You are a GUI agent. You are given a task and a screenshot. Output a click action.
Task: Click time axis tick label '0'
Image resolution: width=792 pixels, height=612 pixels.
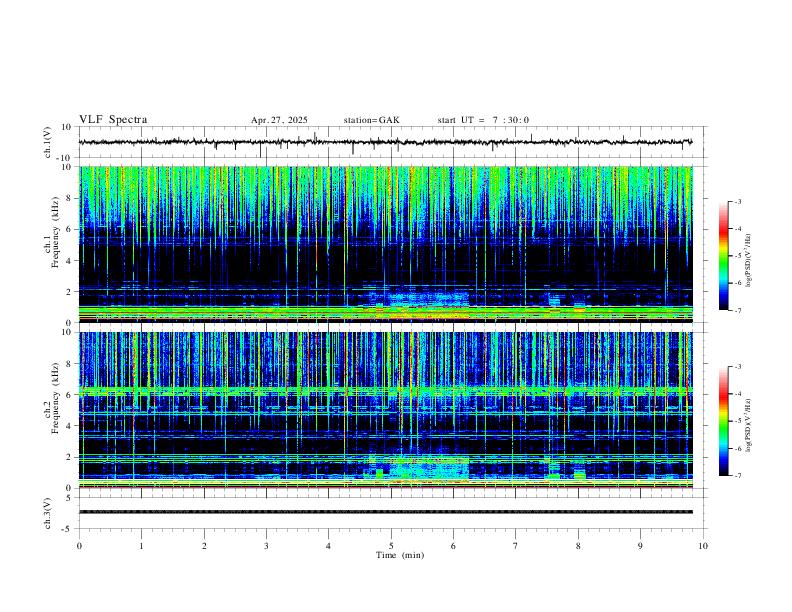coord(79,546)
